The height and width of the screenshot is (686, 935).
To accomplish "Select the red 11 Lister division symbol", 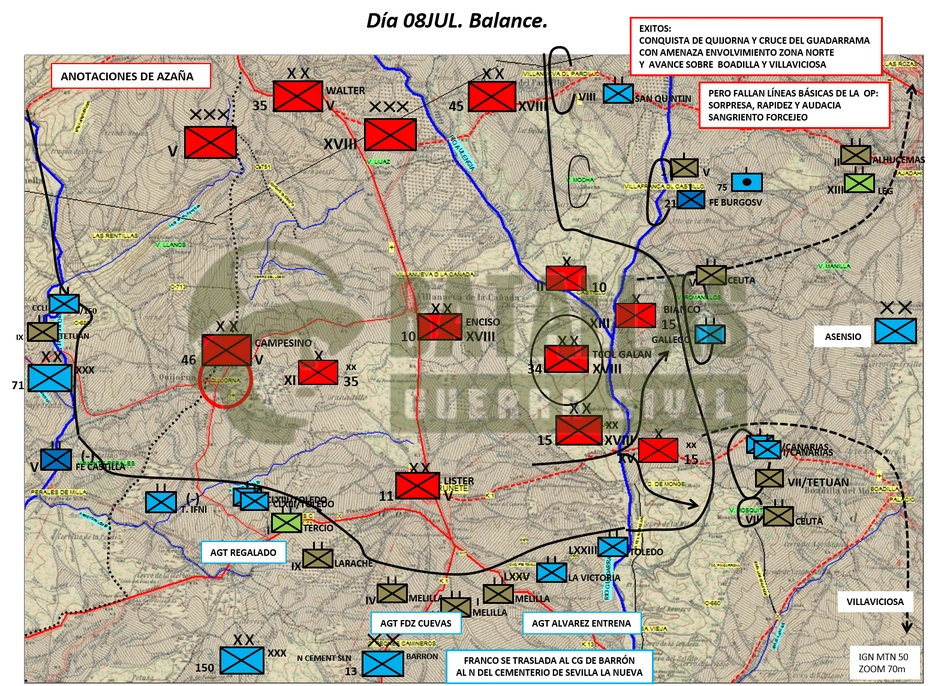I will pyautogui.click(x=417, y=486).
